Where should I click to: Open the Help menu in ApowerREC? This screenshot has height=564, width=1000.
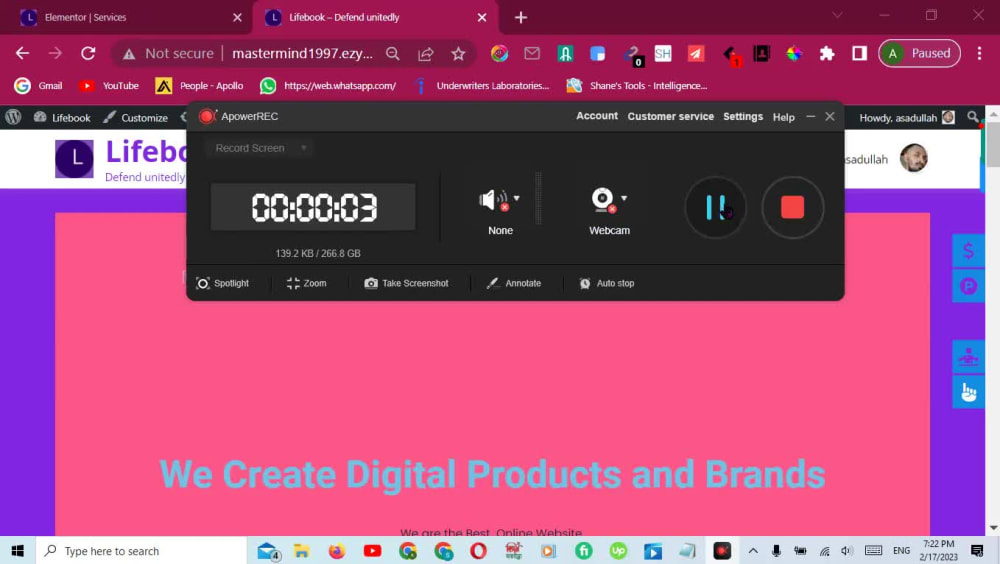pyautogui.click(x=784, y=117)
